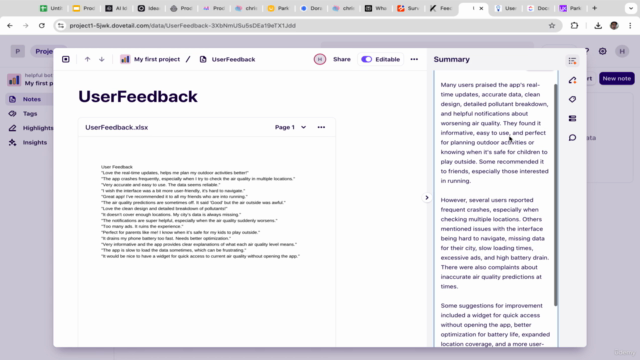Go to previous note with up arrow
The image size is (640, 360).
point(87,59)
